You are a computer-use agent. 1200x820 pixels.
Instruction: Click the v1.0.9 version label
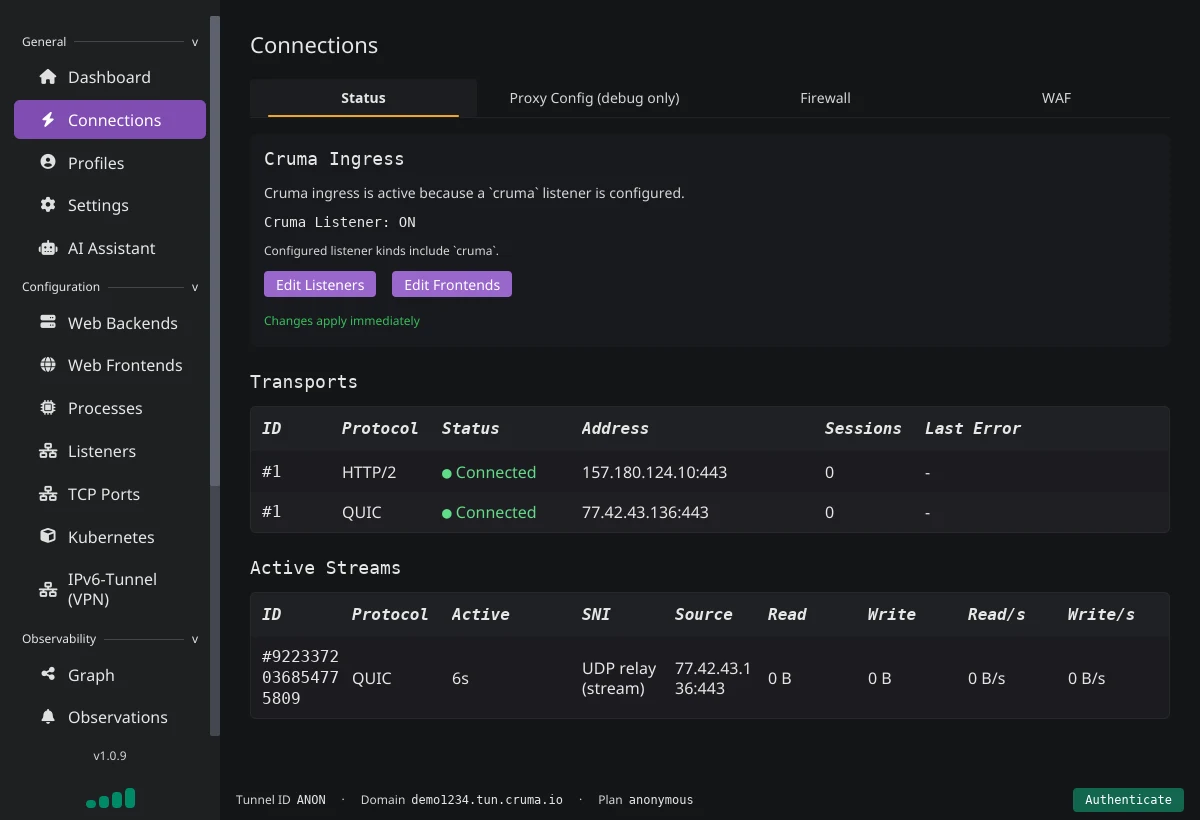click(110, 756)
